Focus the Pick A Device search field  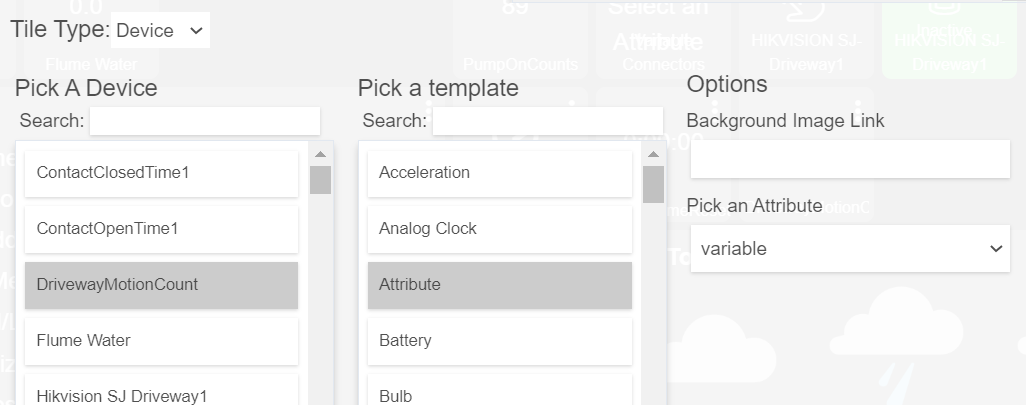205,121
